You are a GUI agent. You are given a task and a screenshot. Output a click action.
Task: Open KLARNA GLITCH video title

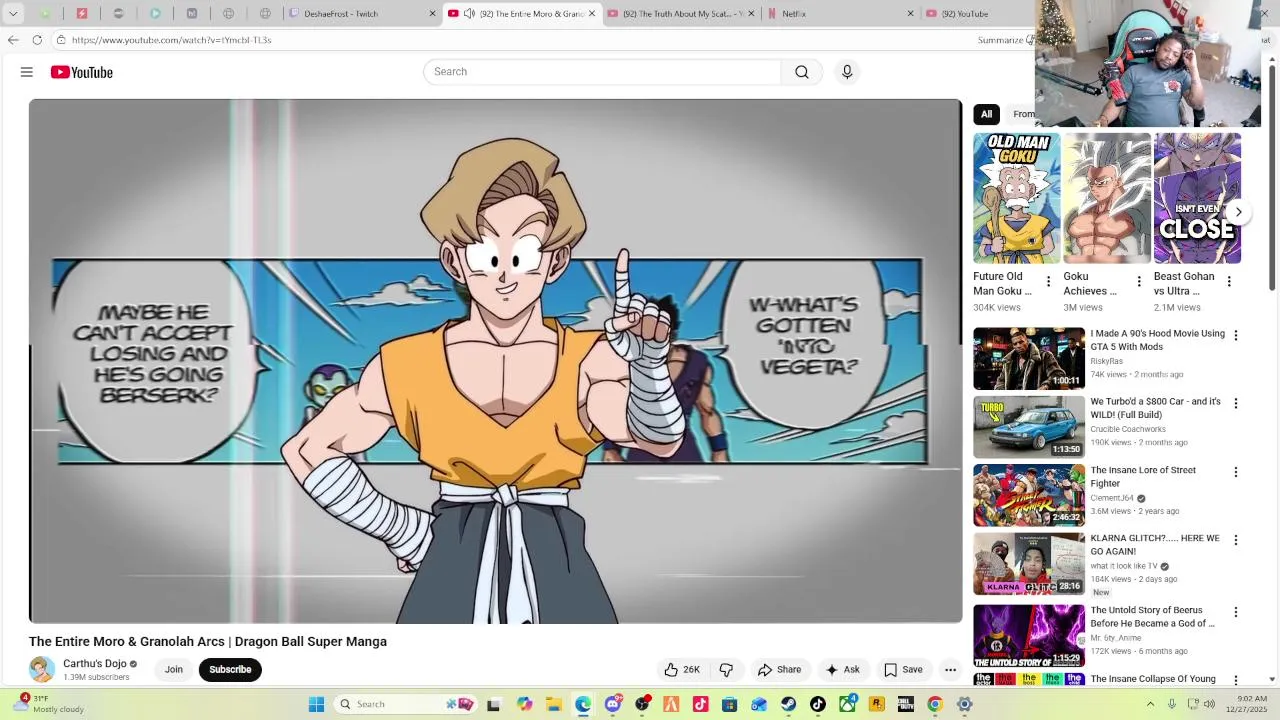(1155, 545)
